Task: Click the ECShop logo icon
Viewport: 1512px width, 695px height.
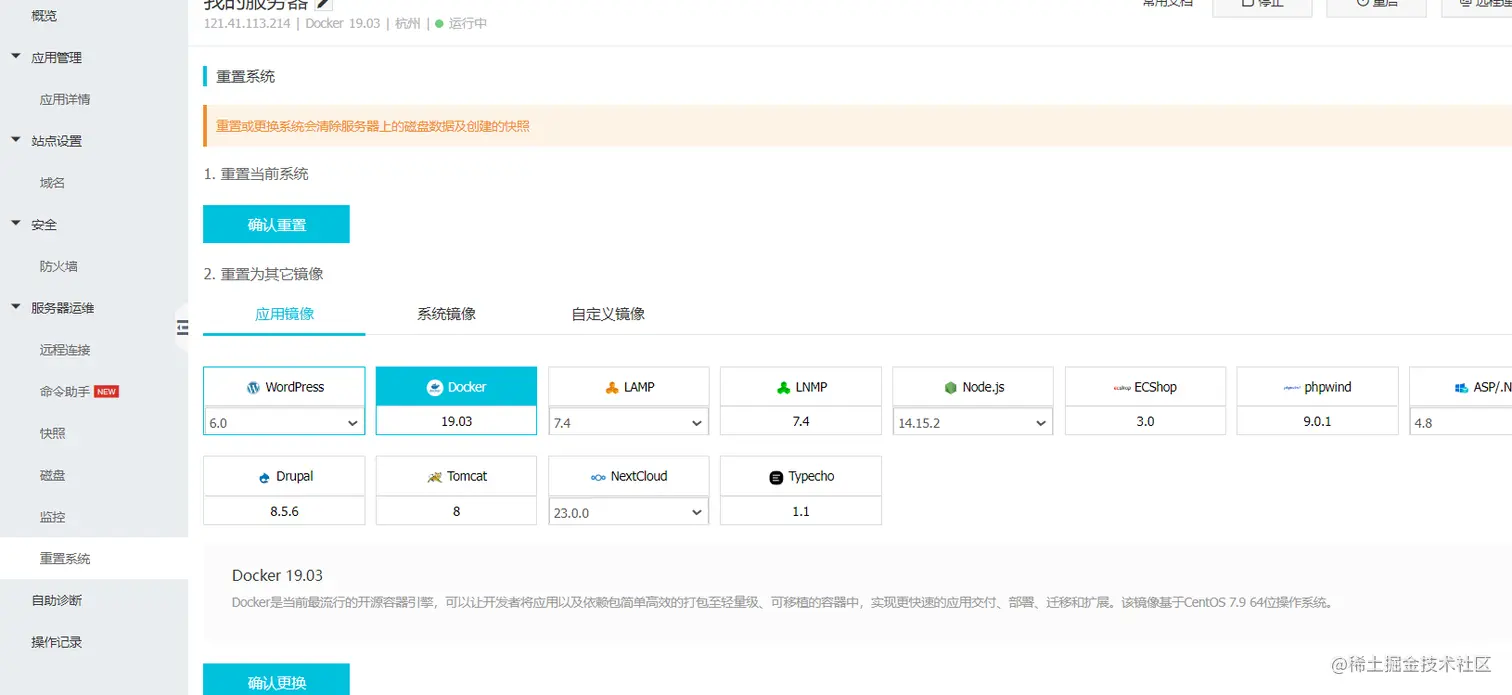Action: click(1121, 387)
